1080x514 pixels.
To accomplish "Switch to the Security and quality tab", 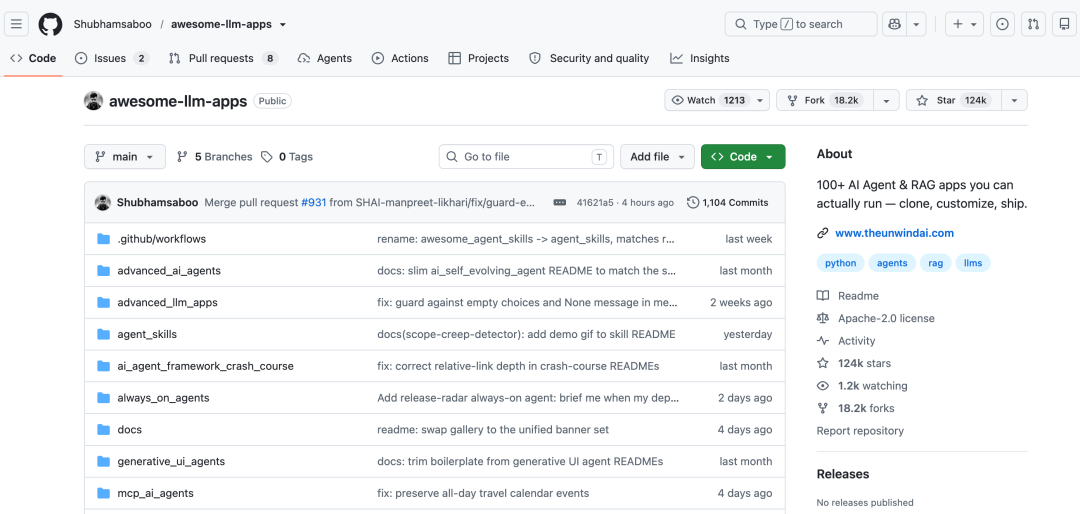I will pyautogui.click(x=589, y=59).
